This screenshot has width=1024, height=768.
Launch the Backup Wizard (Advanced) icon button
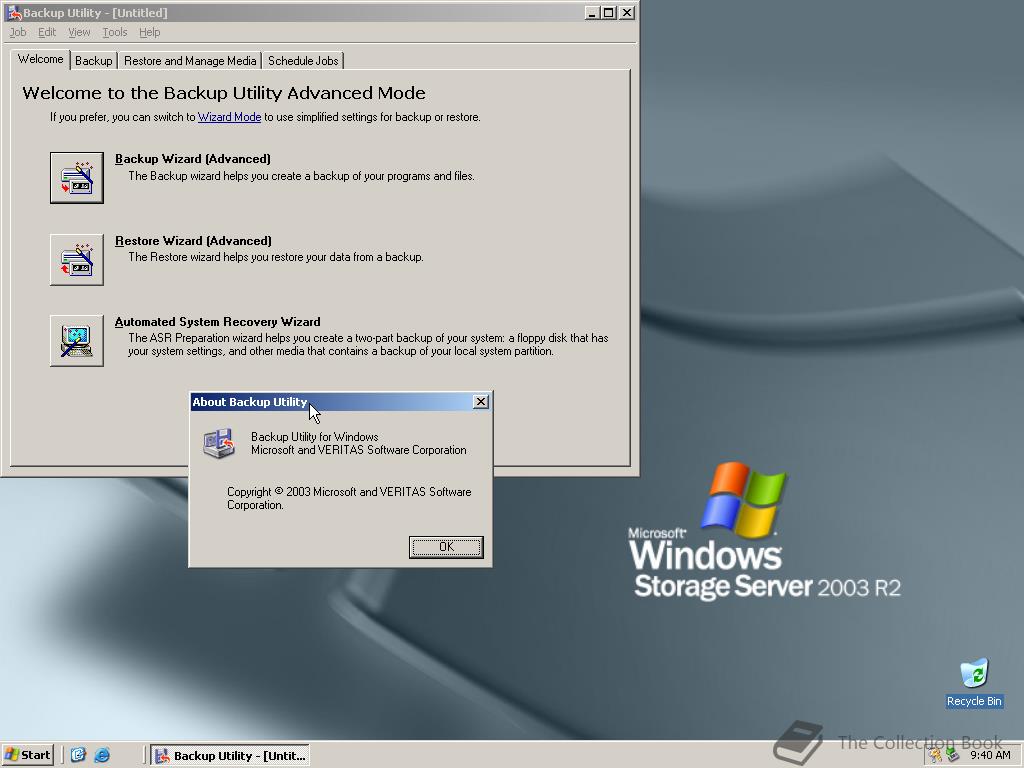(76, 178)
